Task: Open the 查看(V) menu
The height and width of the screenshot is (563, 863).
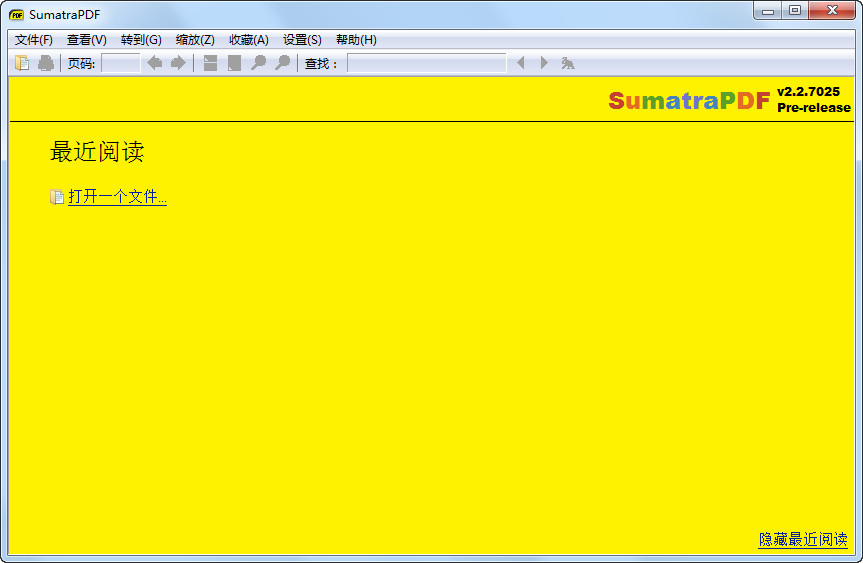Action: coord(86,40)
